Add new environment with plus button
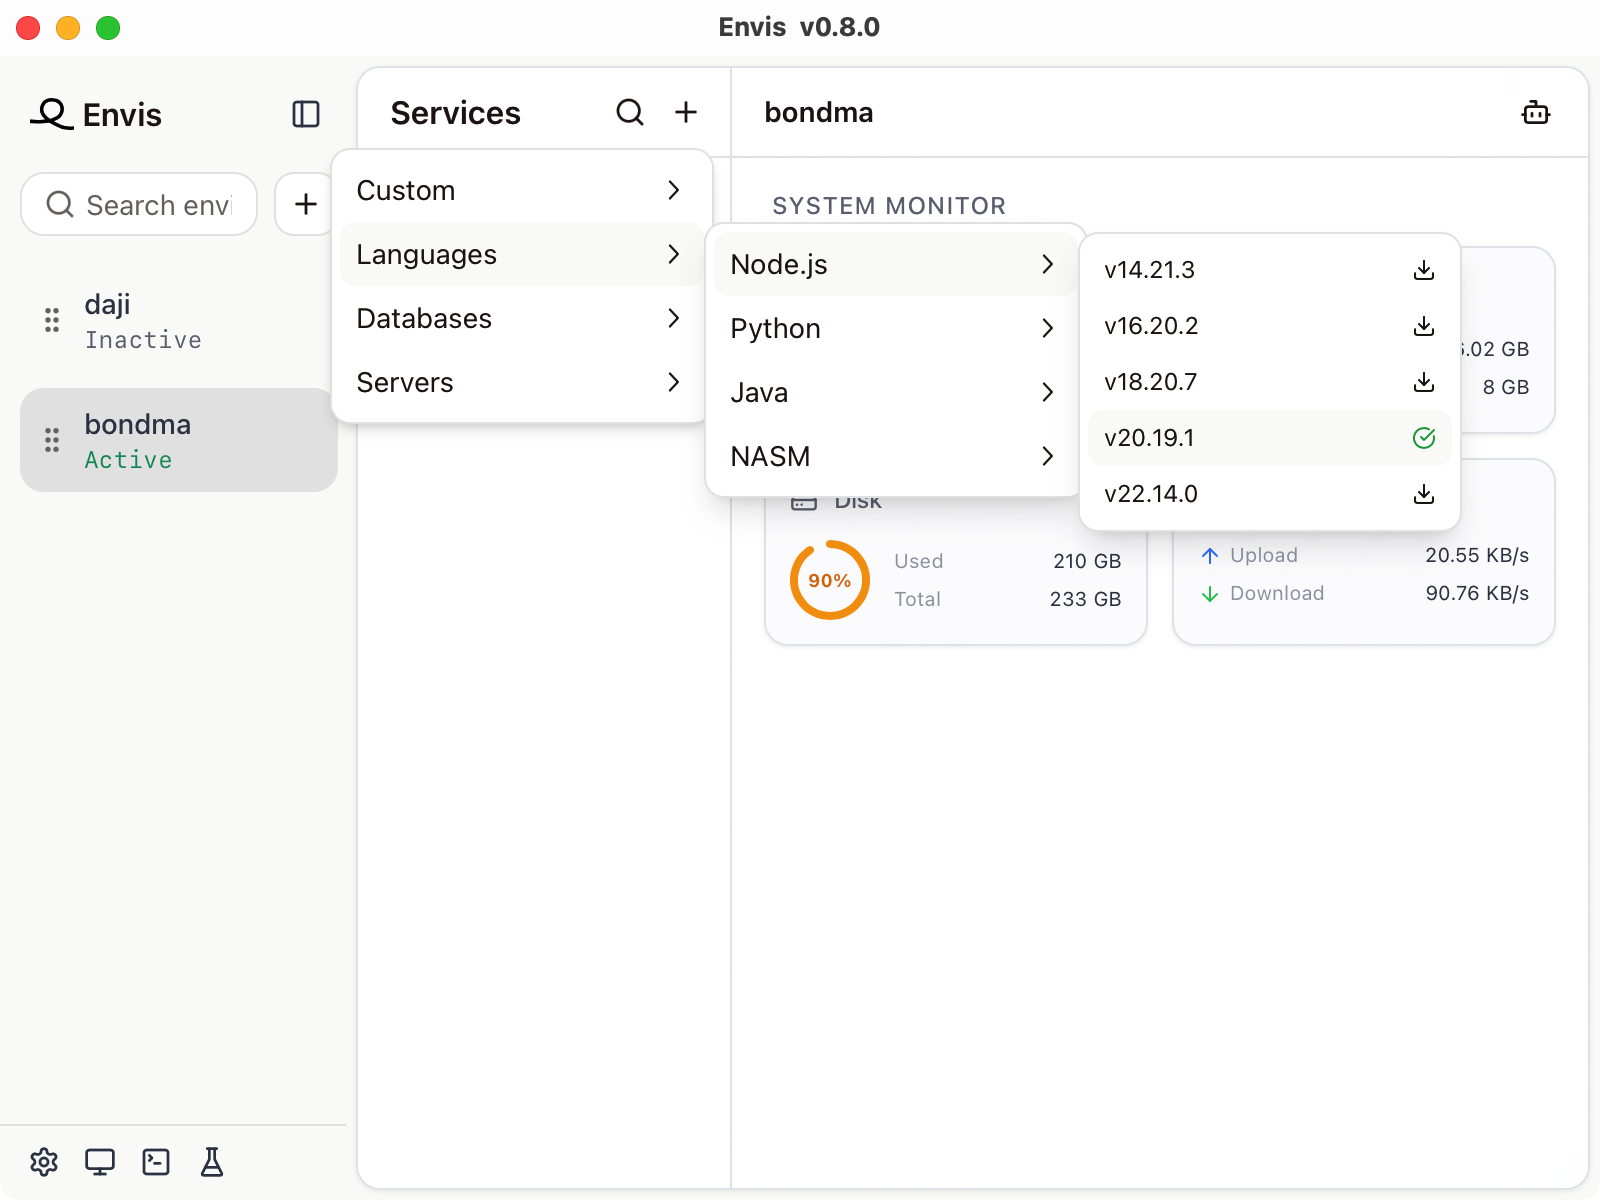 (x=305, y=204)
